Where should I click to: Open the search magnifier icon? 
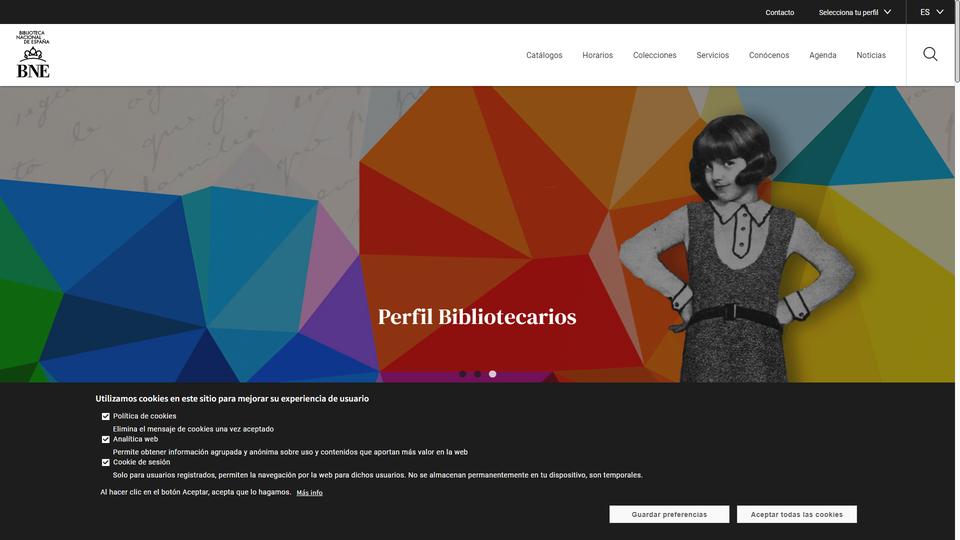[930, 54]
